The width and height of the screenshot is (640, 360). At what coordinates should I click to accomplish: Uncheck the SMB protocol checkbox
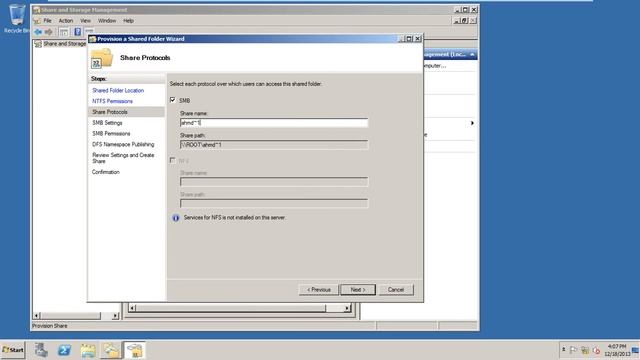click(x=173, y=100)
